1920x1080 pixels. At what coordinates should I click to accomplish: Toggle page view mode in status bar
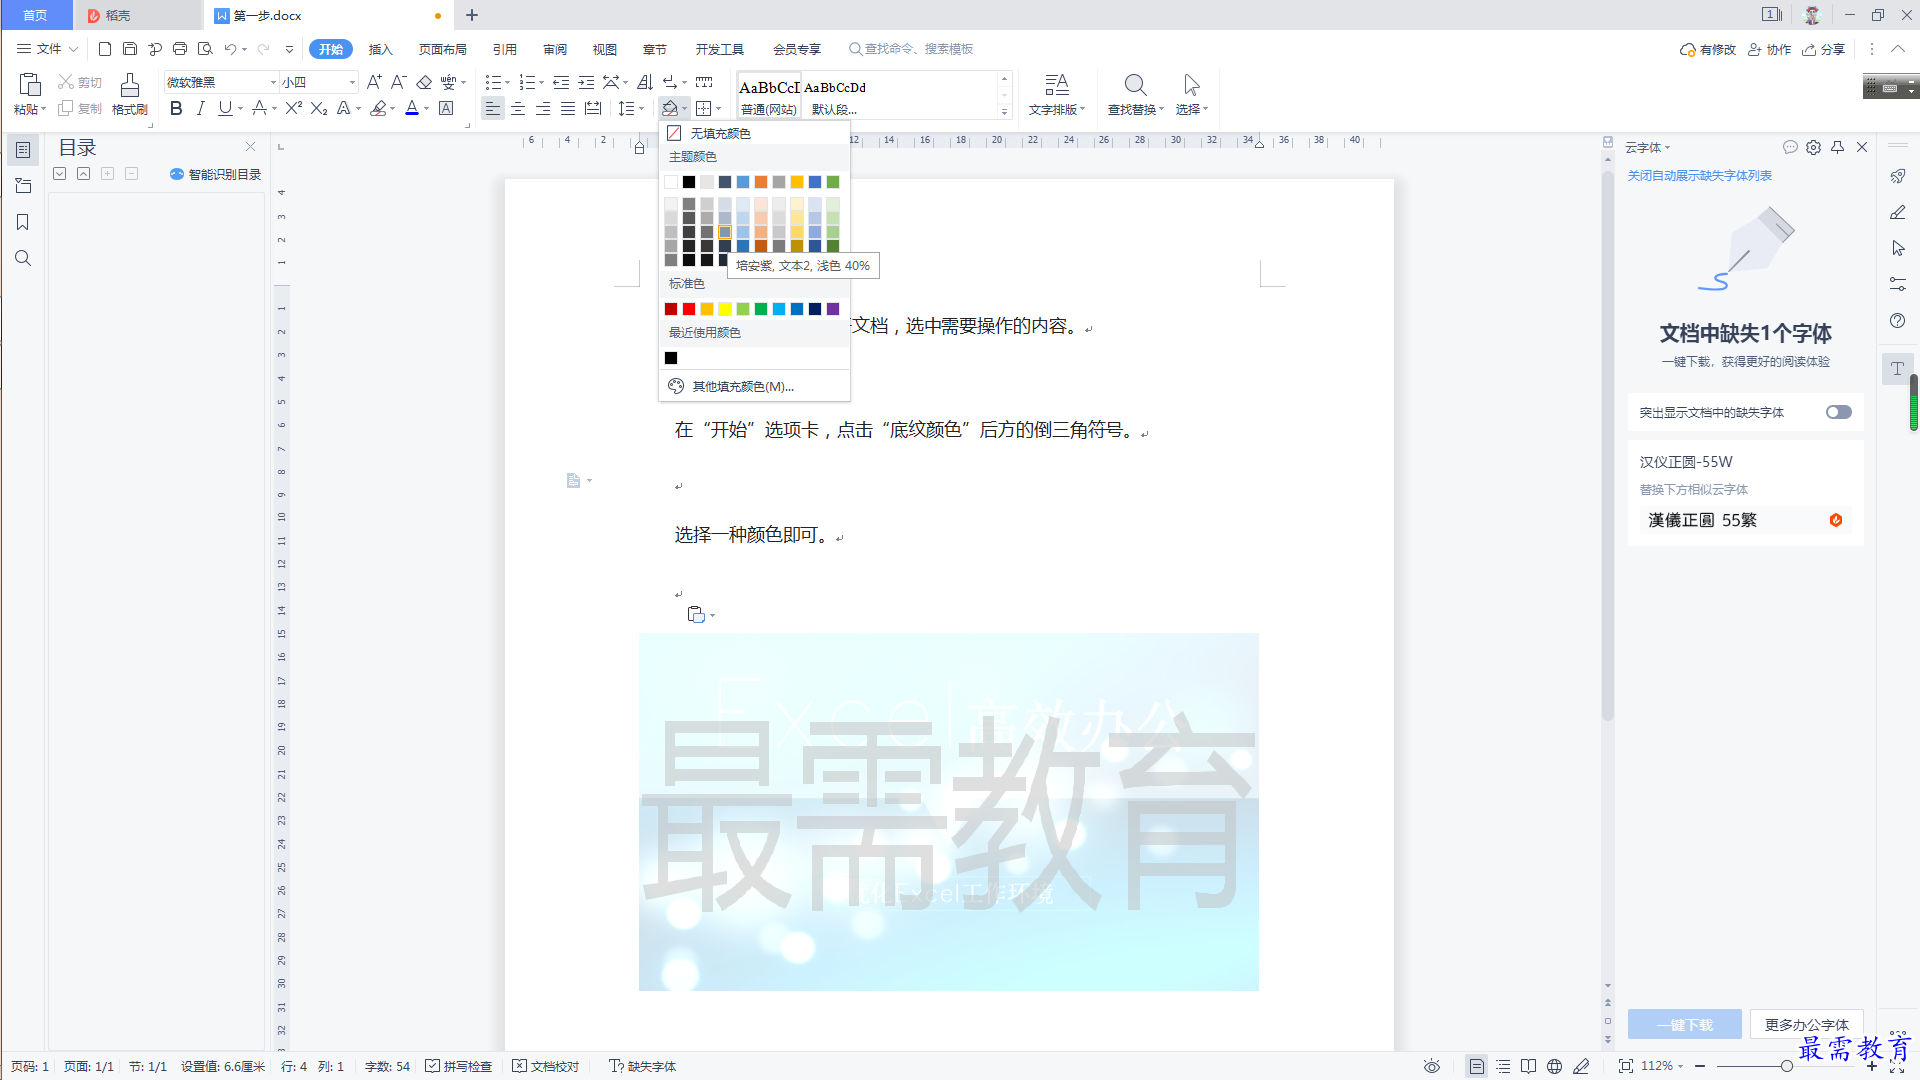click(x=1476, y=1066)
